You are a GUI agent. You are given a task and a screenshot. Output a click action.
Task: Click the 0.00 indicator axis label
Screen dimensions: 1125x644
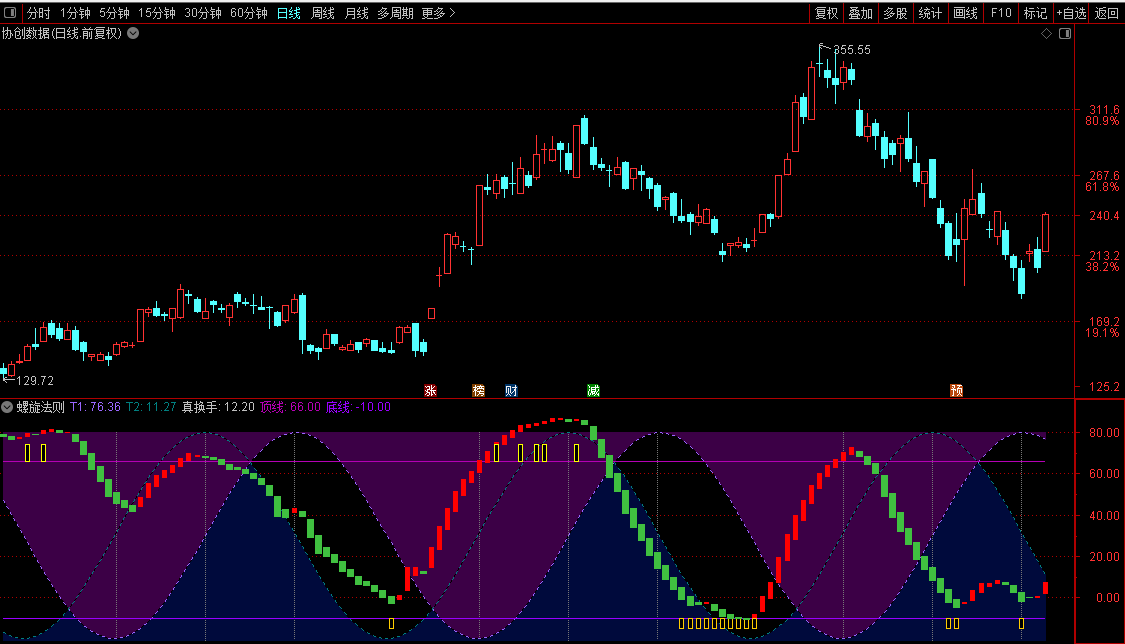(x=1108, y=597)
